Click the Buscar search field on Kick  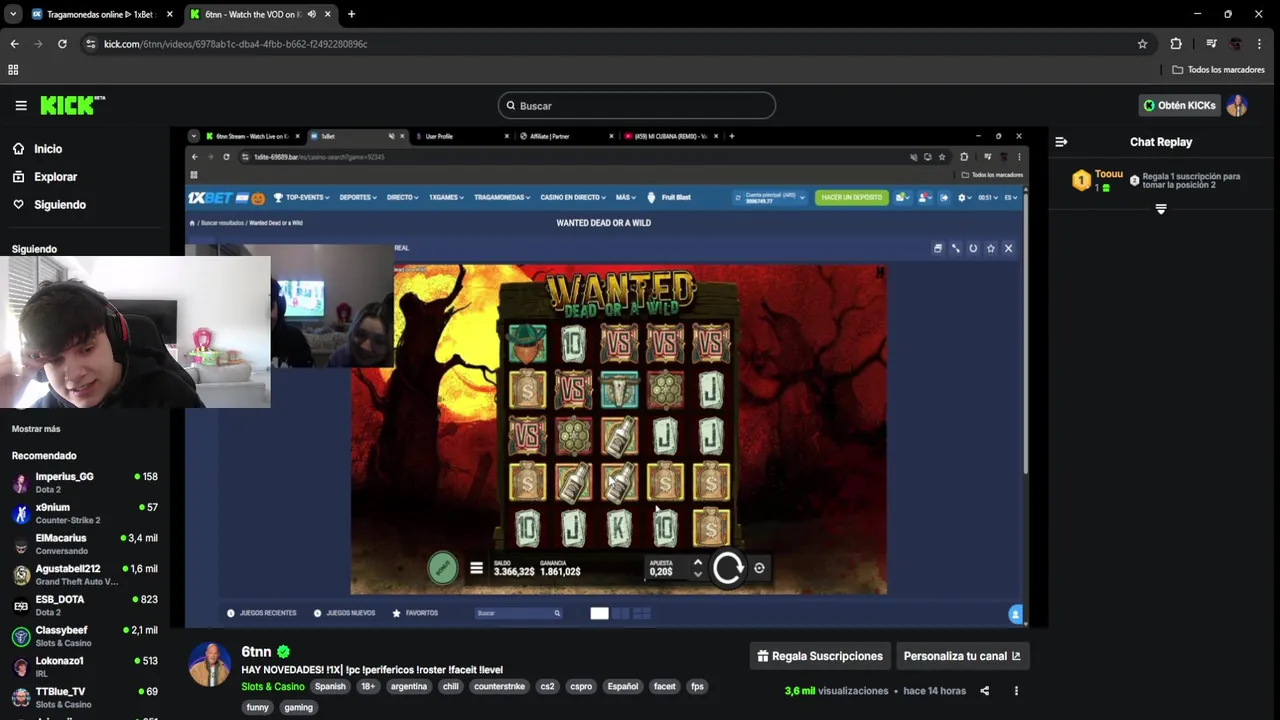click(x=637, y=105)
